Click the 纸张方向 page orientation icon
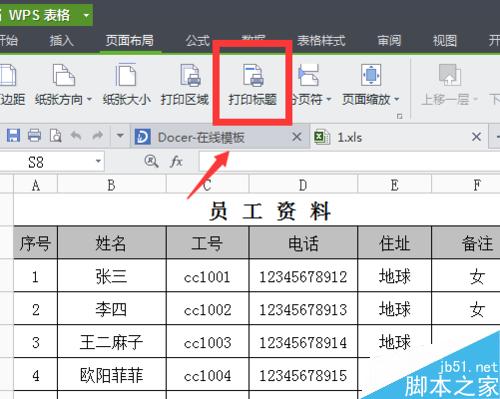This screenshot has height=399, width=500. click(x=64, y=75)
